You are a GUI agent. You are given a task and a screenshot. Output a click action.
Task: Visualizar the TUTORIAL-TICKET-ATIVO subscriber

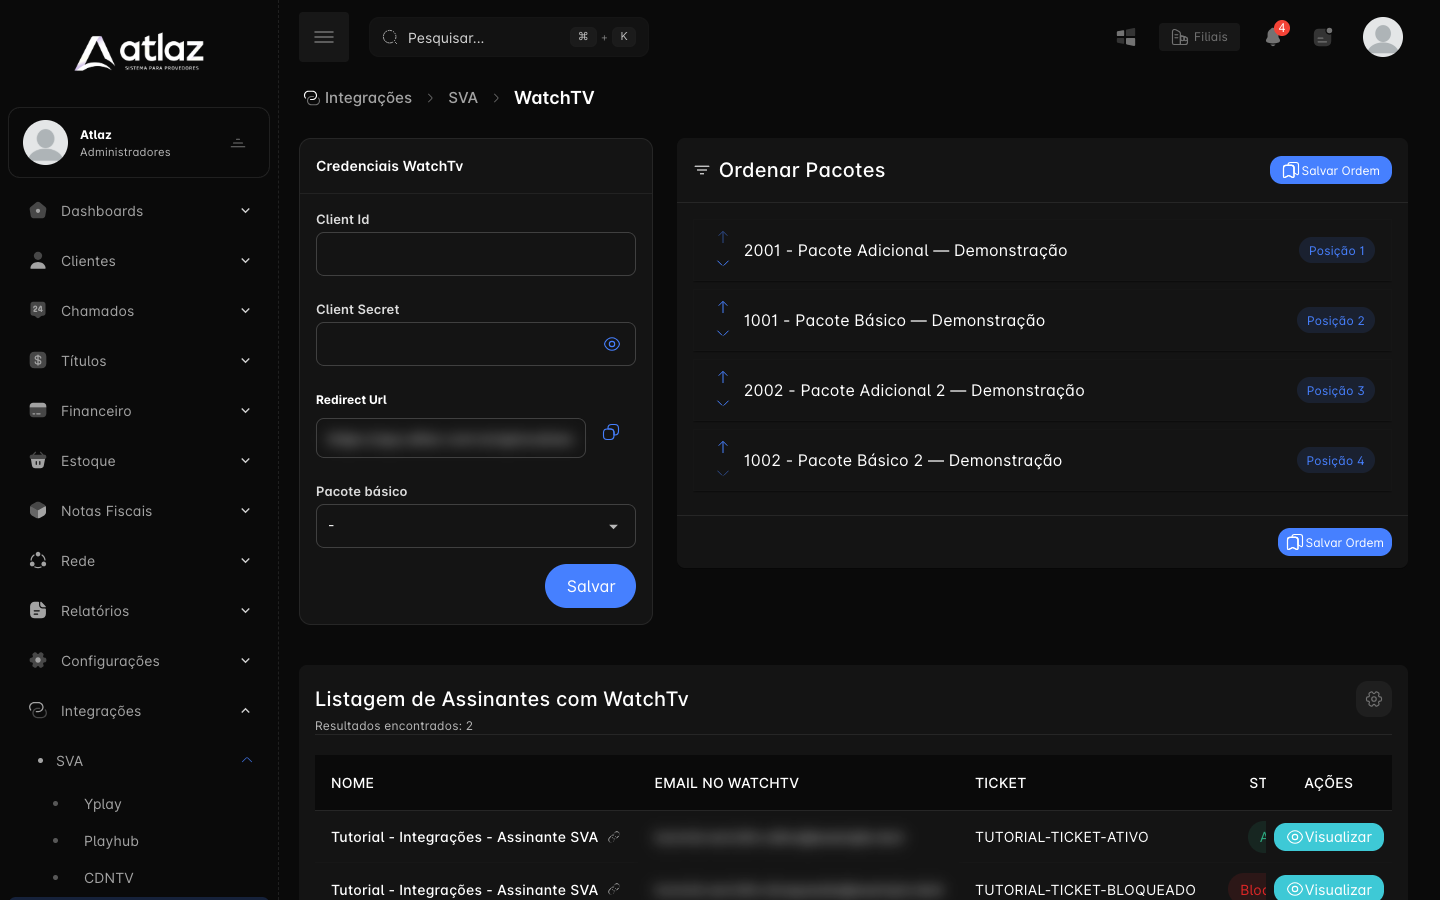[x=1329, y=837]
